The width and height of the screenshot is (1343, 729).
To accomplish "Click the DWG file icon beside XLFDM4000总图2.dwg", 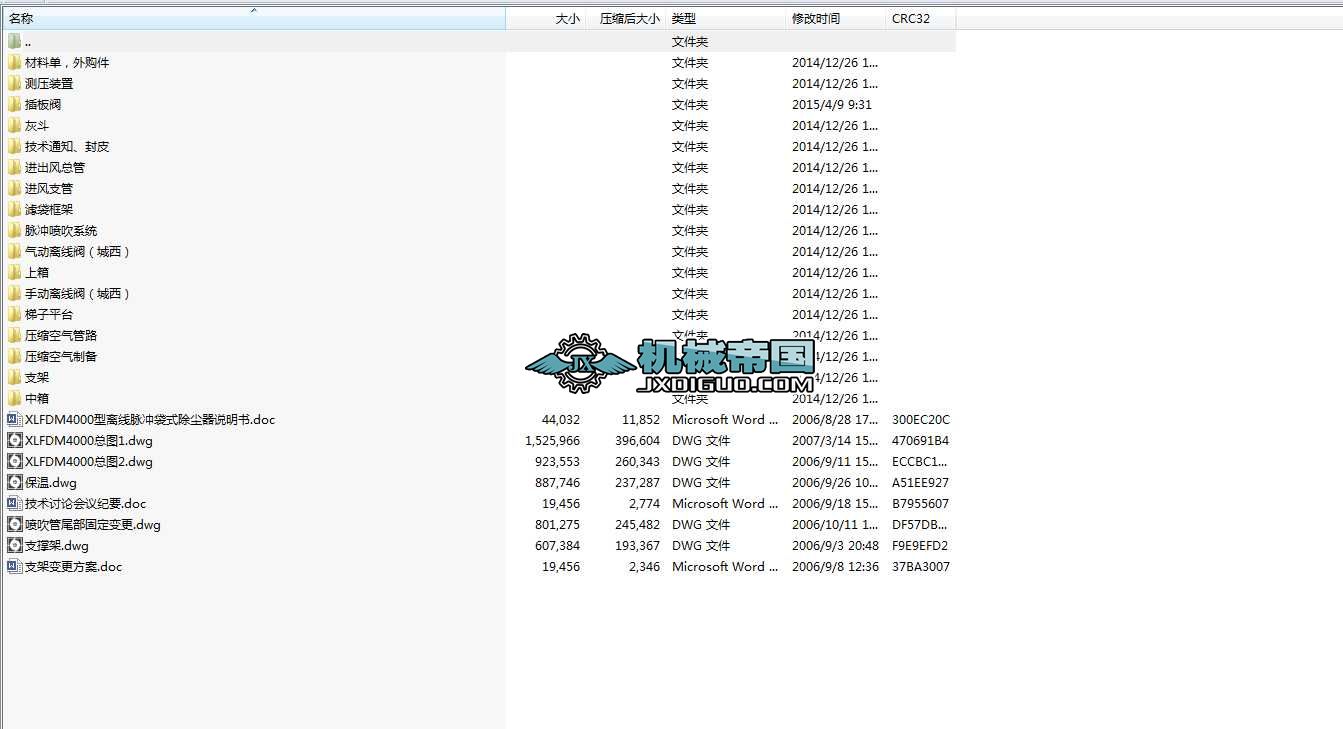I will click(x=14, y=461).
